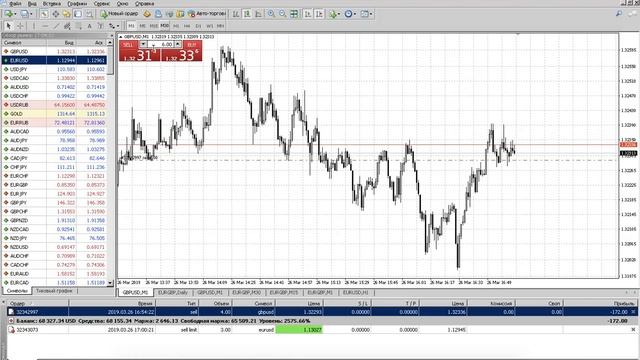Expand the New Chart dropdown arrow
This screenshot has width=640, height=360.
(x=15, y=14)
